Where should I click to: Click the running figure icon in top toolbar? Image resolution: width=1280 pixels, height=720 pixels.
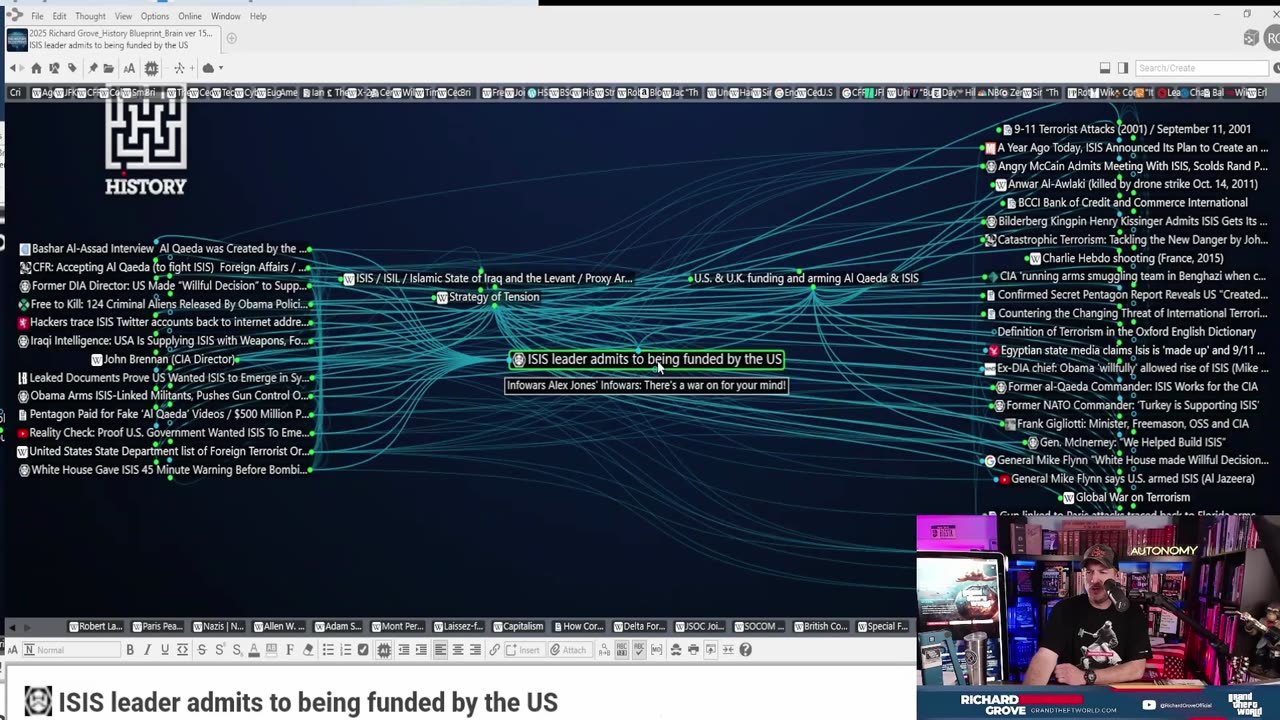(179, 68)
